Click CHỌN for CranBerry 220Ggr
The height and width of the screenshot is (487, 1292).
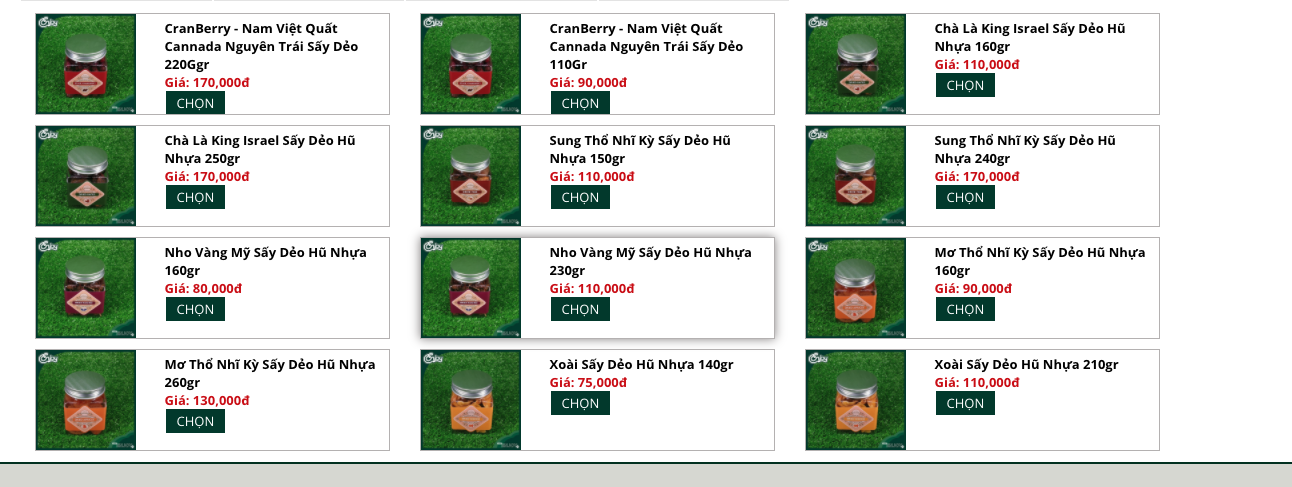(195, 103)
